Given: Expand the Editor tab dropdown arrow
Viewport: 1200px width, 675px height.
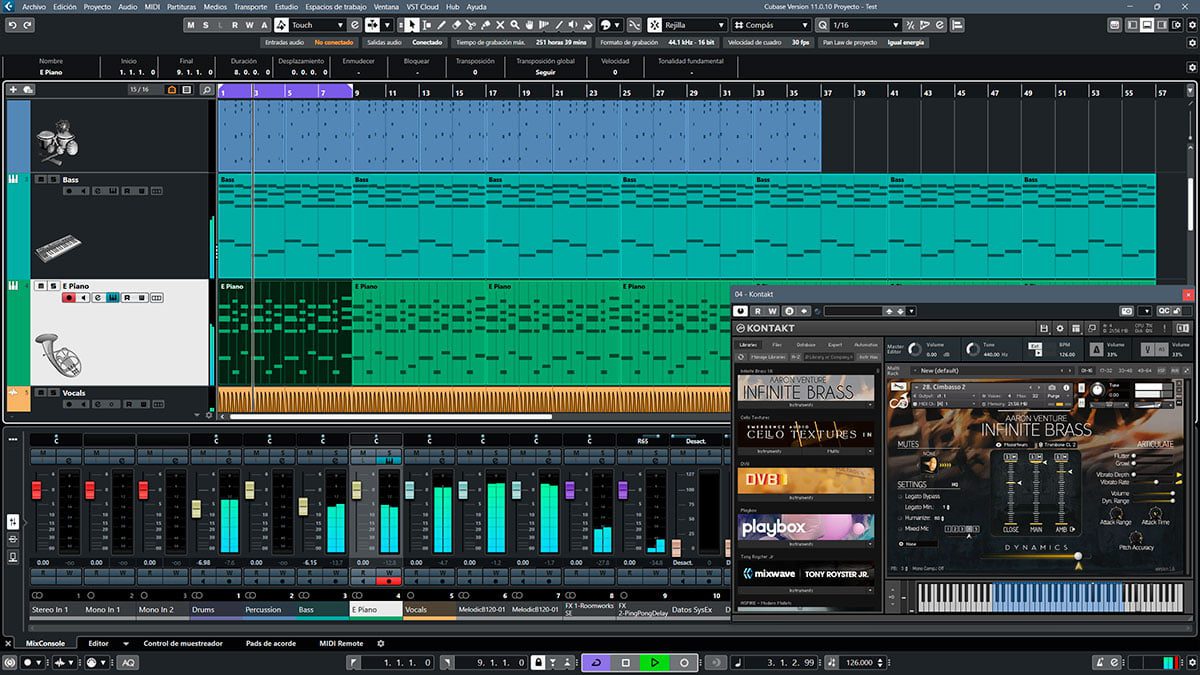Looking at the screenshot, I should (x=126, y=643).
